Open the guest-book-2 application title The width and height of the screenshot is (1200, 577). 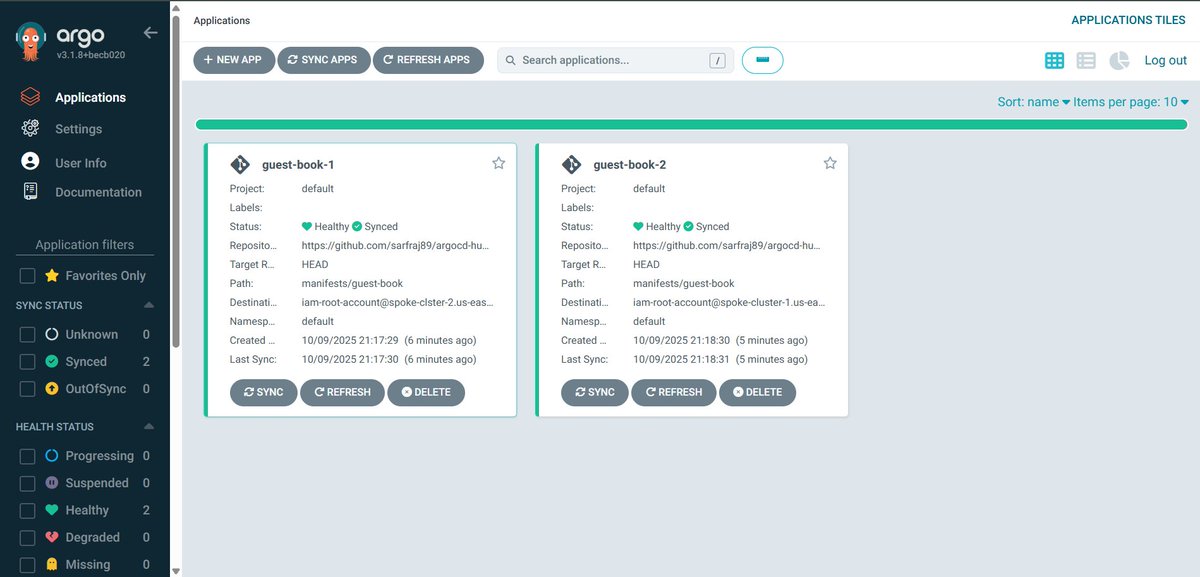630,165
